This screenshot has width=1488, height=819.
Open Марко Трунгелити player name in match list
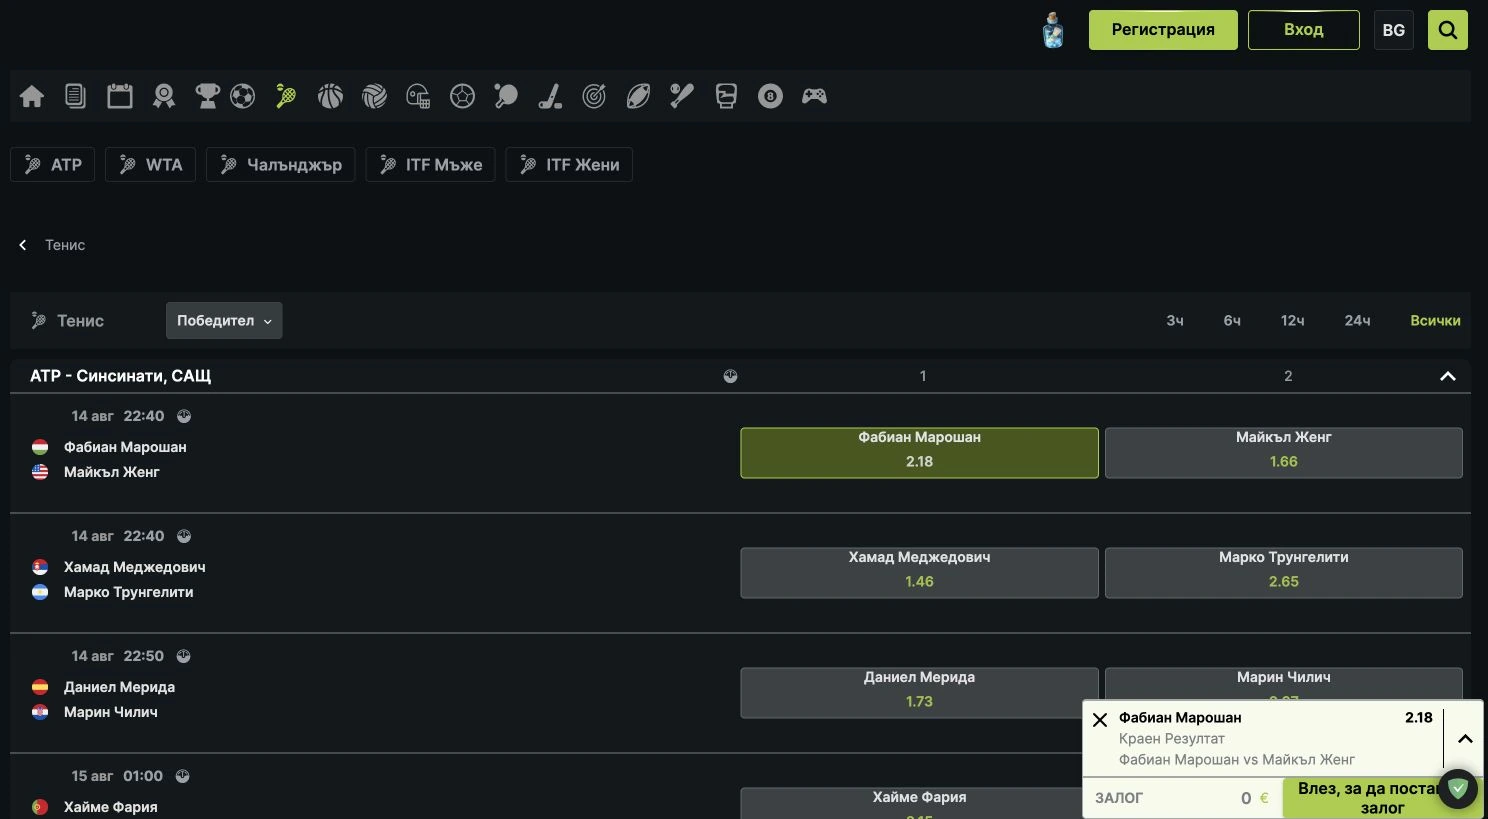click(x=129, y=592)
